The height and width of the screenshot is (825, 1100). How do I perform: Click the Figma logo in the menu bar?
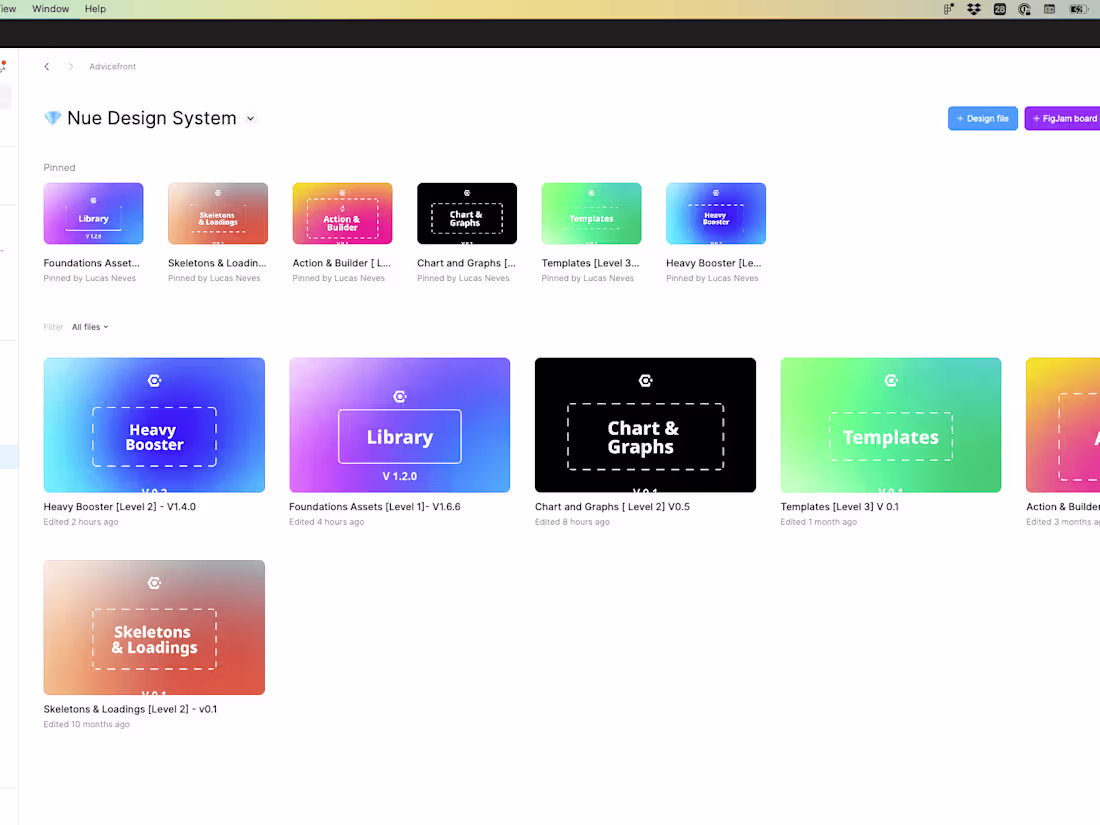click(x=948, y=8)
